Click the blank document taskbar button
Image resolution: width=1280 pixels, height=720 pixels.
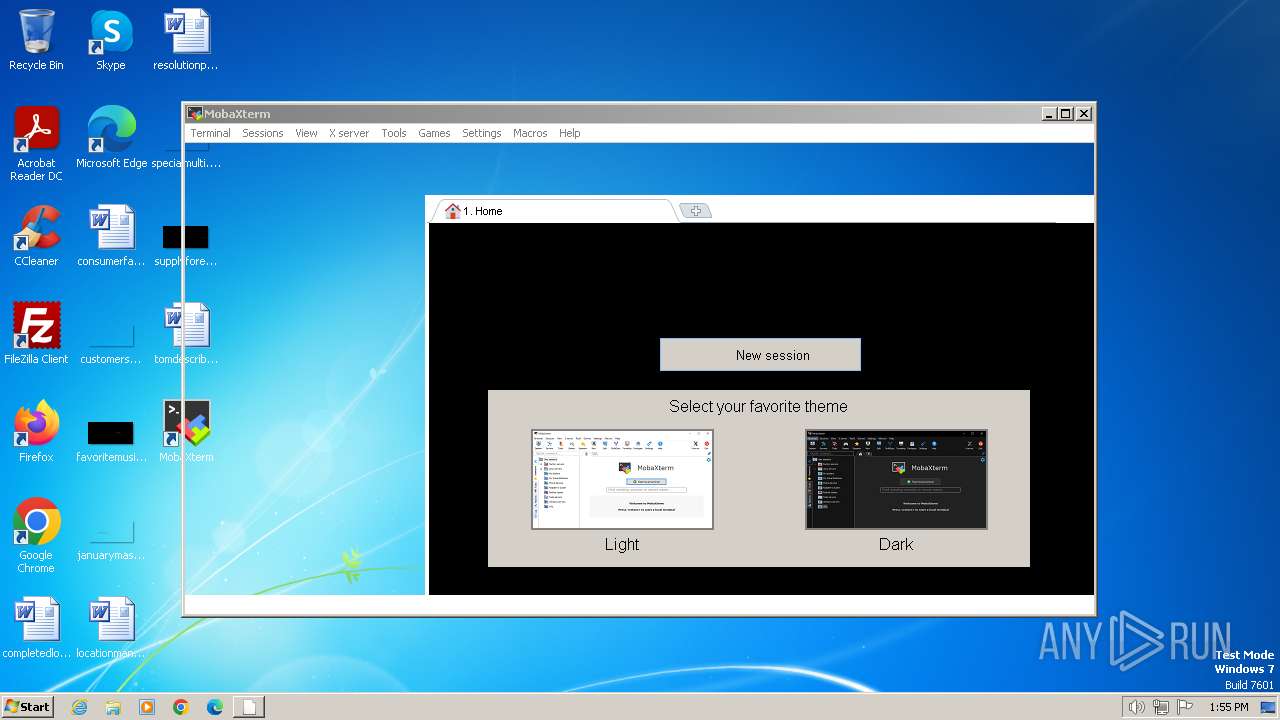coord(249,707)
